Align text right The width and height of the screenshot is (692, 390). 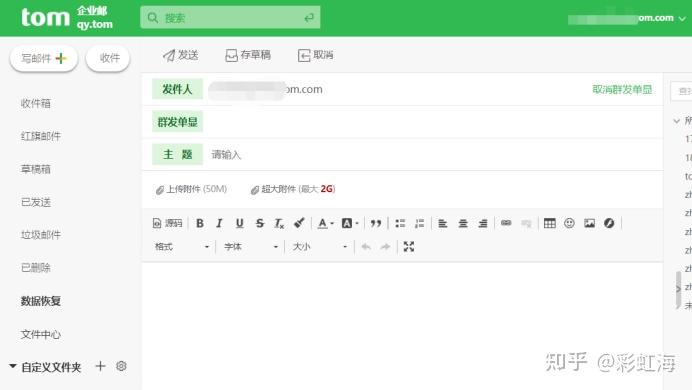click(483, 223)
